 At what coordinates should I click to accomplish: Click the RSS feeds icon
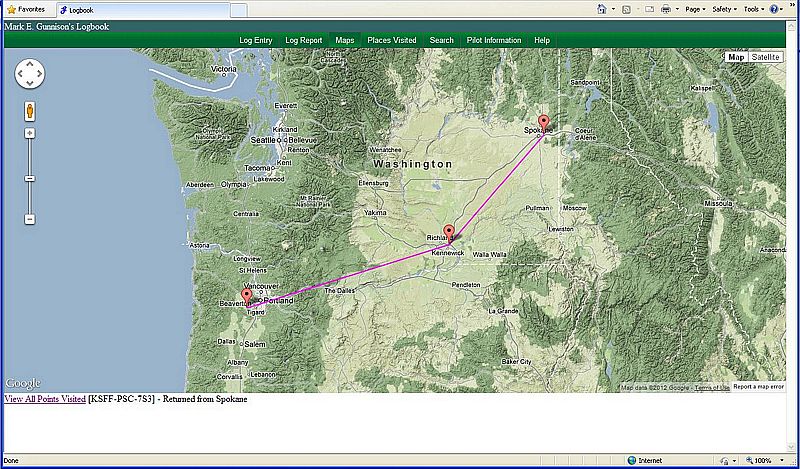tap(627, 9)
